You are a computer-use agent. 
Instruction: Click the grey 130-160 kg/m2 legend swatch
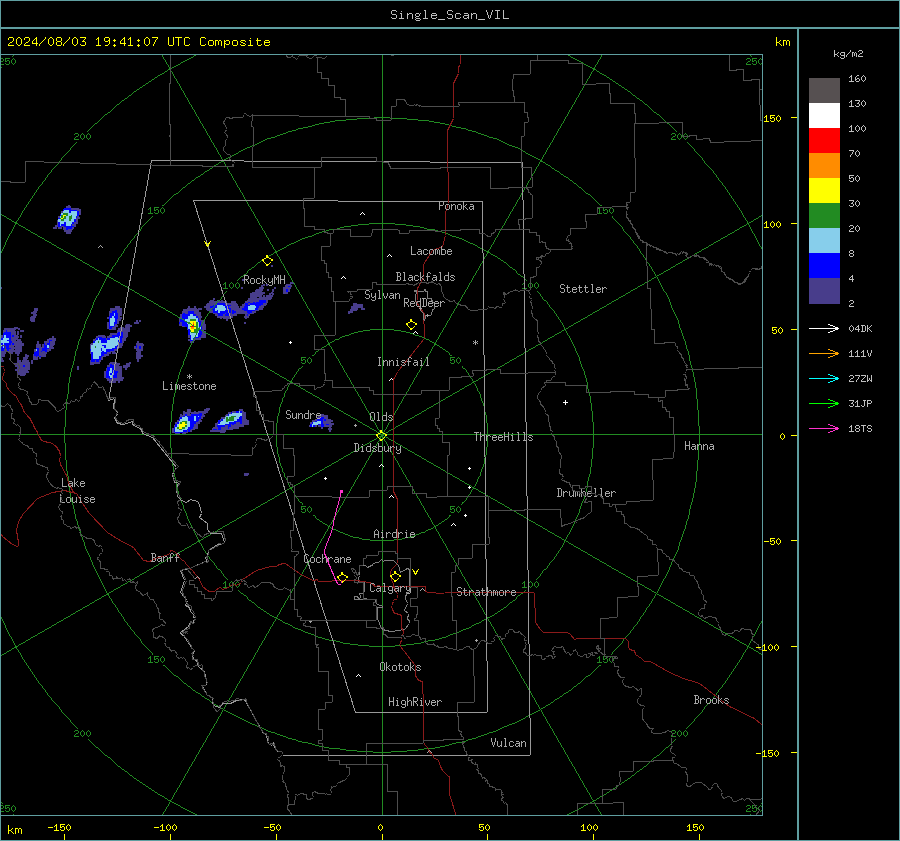click(824, 91)
